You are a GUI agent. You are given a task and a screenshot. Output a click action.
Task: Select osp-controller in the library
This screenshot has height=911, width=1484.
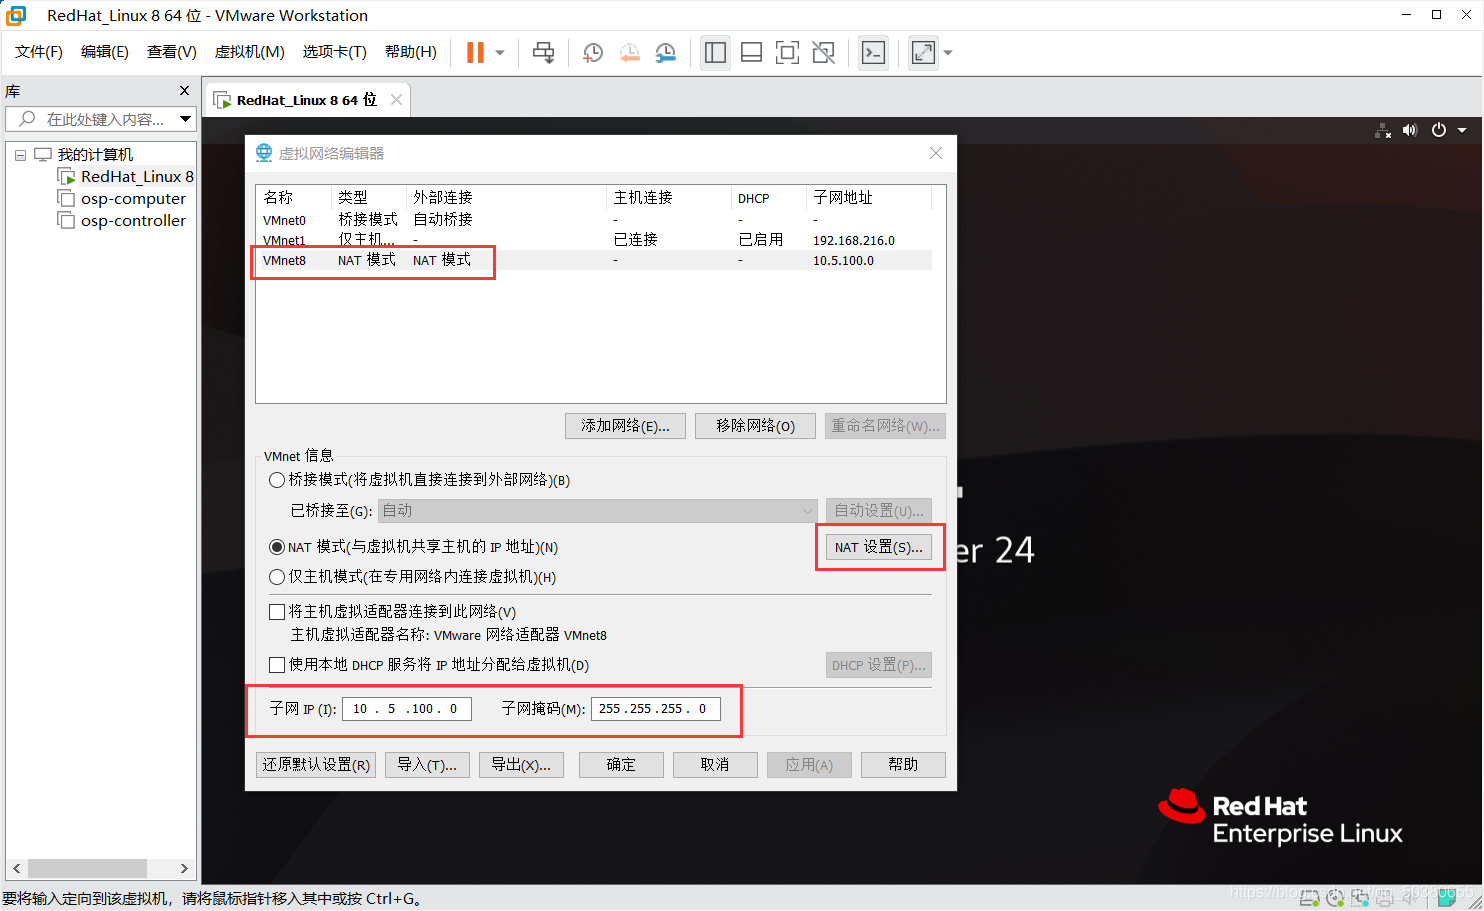click(122, 221)
